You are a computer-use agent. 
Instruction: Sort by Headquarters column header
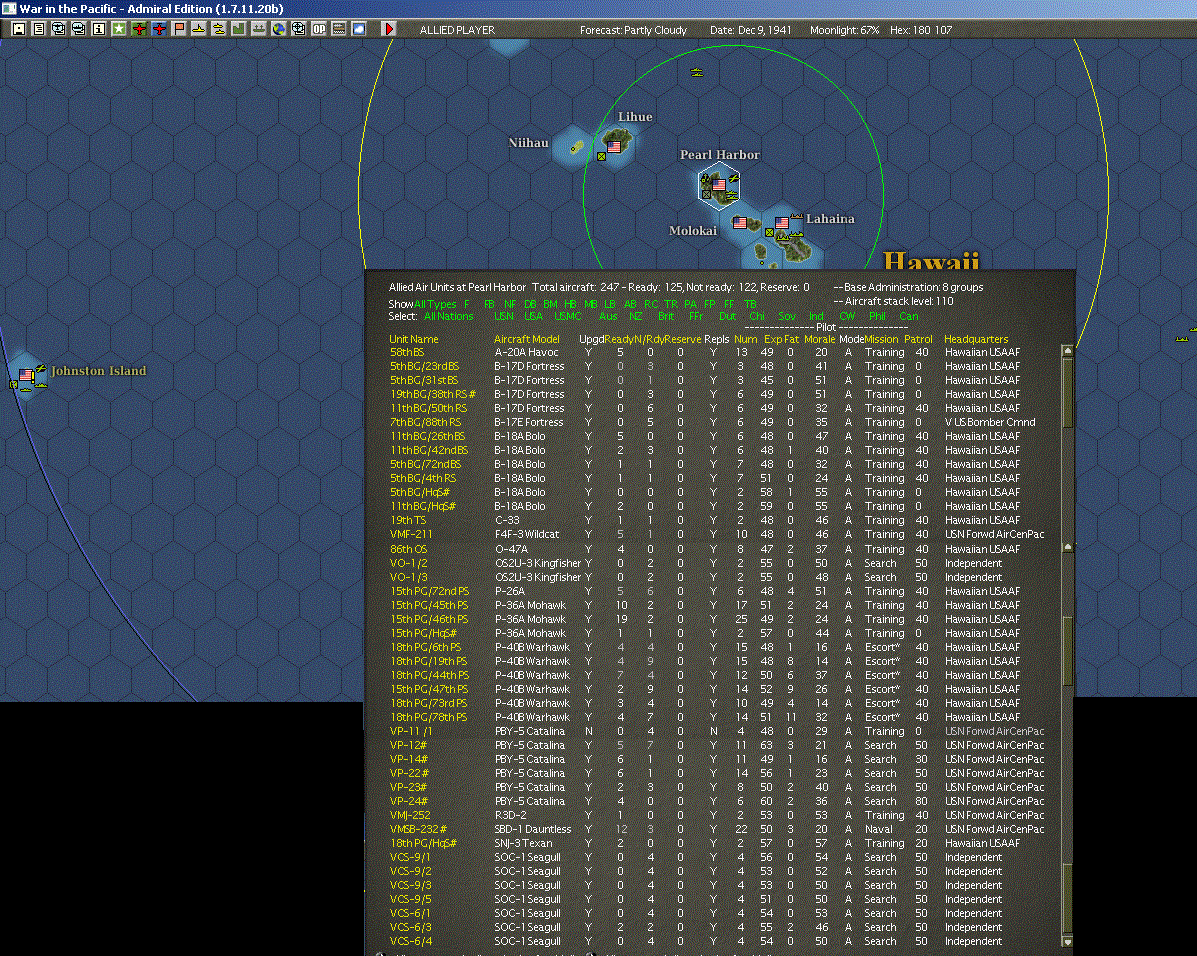click(976, 339)
